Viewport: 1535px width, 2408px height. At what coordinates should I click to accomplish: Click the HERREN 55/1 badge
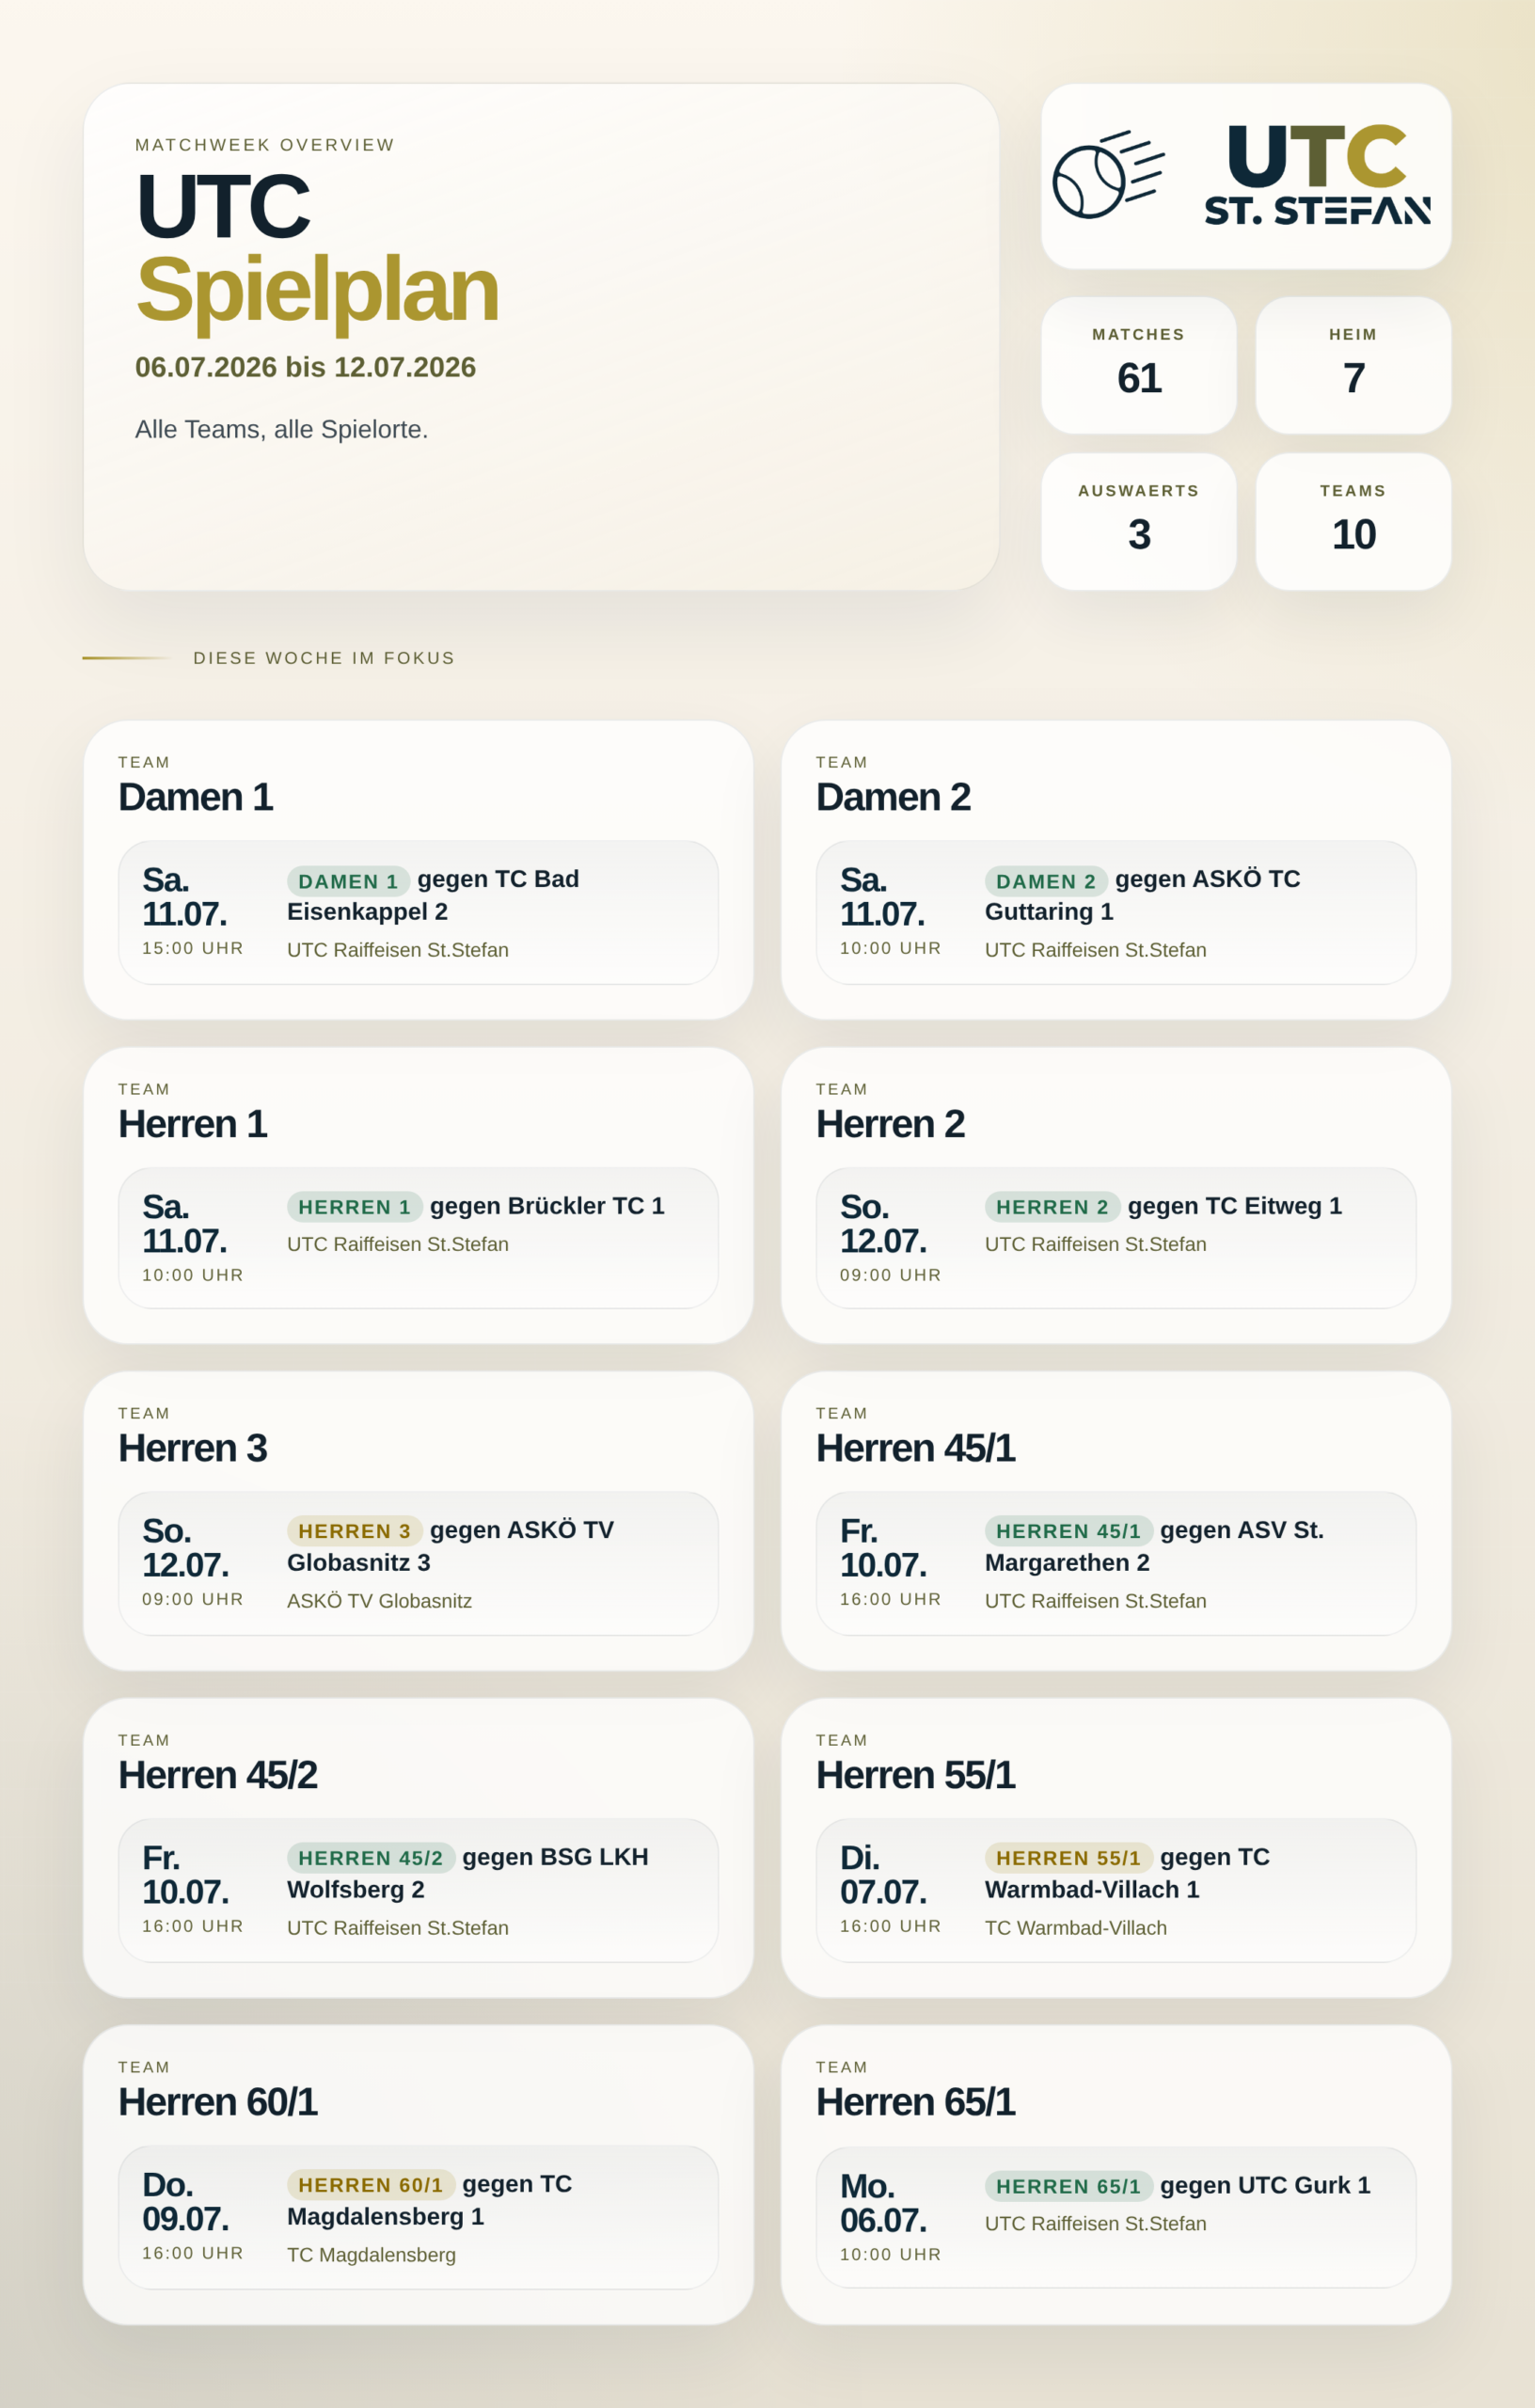click(1068, 1858)
